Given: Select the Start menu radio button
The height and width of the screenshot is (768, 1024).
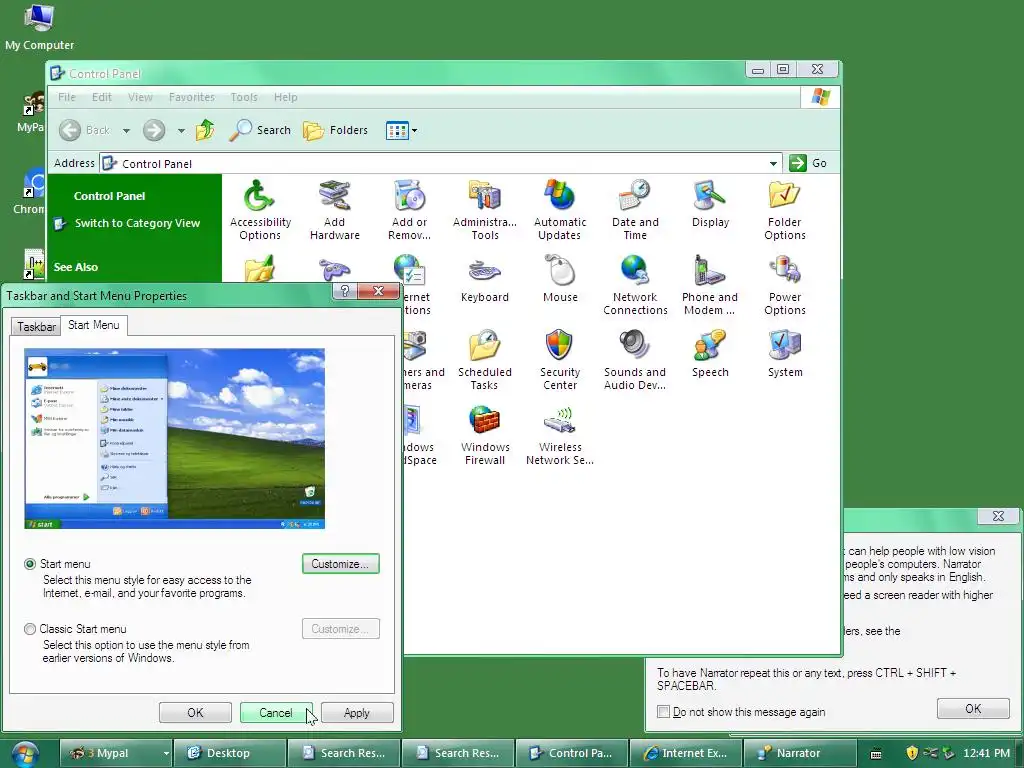Looking at the screenshot, I should click(x=29, y=564).
